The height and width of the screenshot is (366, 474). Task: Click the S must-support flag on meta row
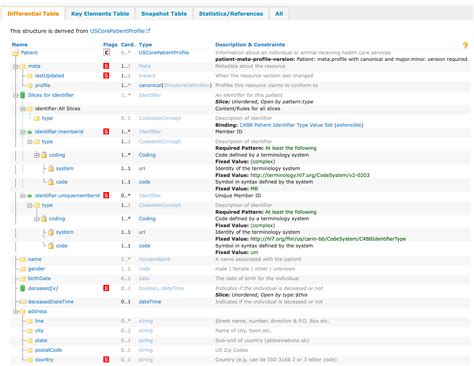106,66
